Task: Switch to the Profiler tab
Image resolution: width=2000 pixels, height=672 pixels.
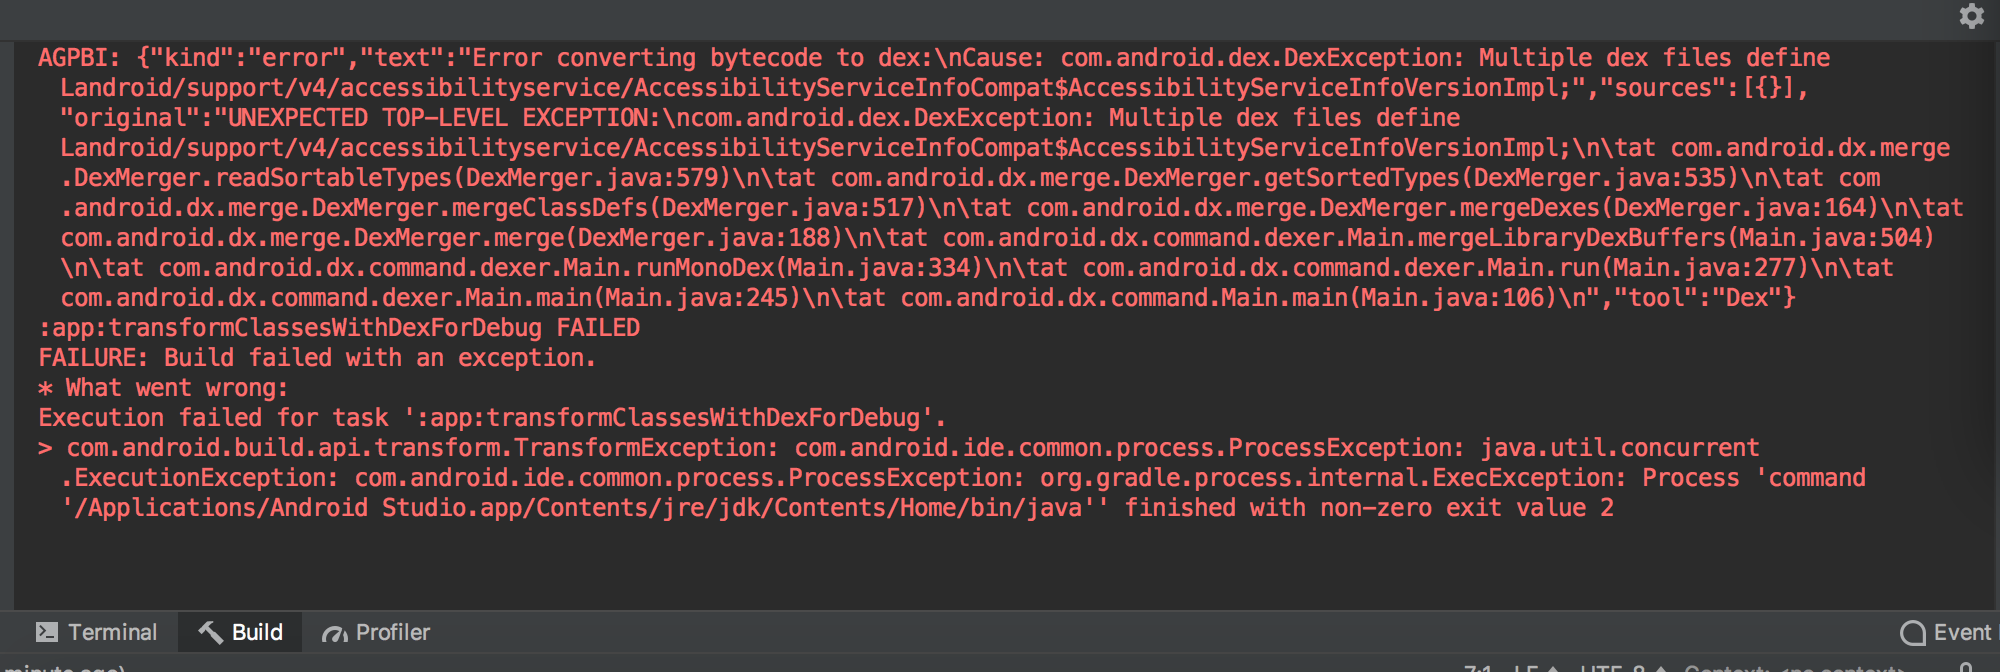Action: coord(391,631)
